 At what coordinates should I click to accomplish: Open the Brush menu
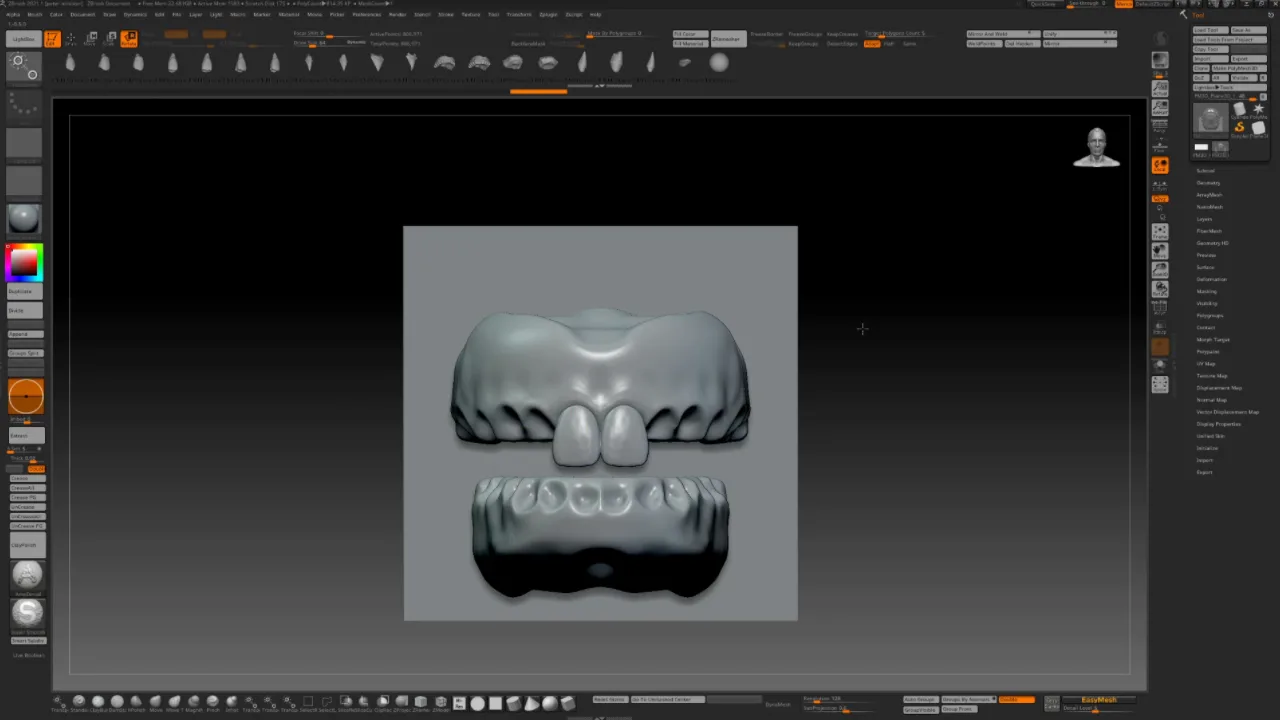pos(35,15)
